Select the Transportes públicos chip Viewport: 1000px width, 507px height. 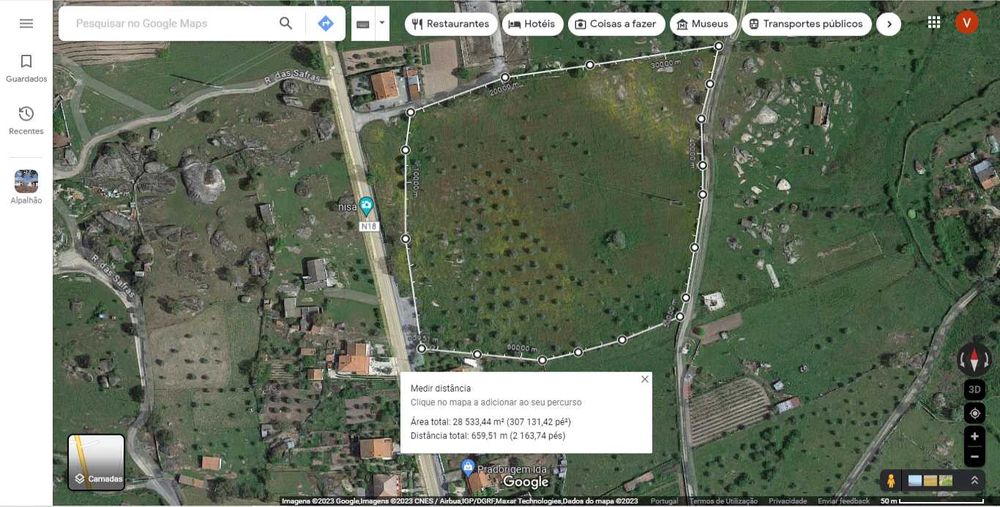[806, 24]
